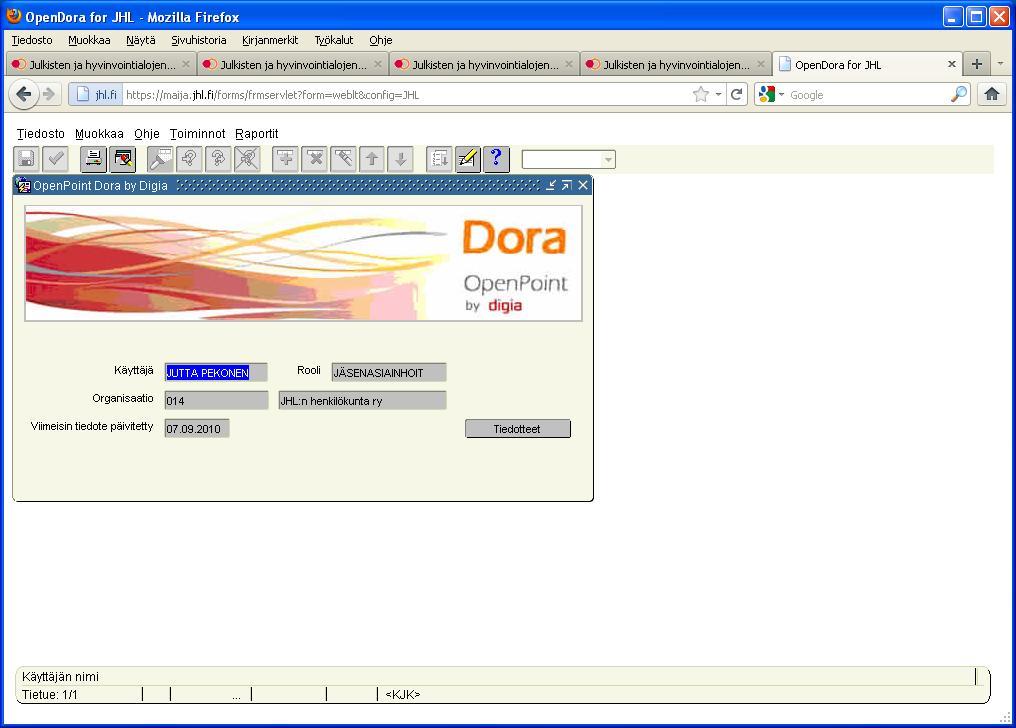This screenshot has width=1016, height=728.
Task: Click the blue question mark Help icon
Action: click(496, 159)
